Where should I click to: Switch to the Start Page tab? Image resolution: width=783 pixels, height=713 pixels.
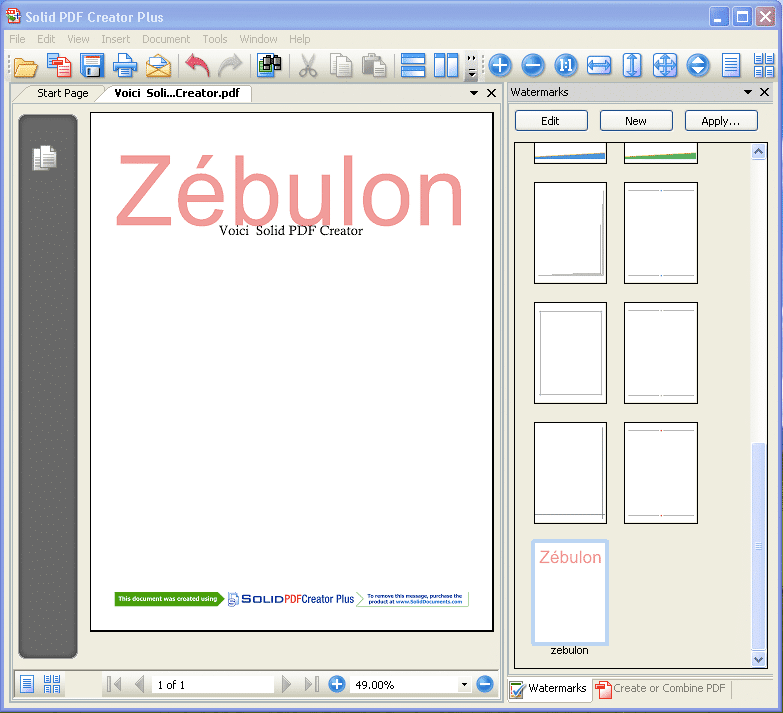pos(63,93)
